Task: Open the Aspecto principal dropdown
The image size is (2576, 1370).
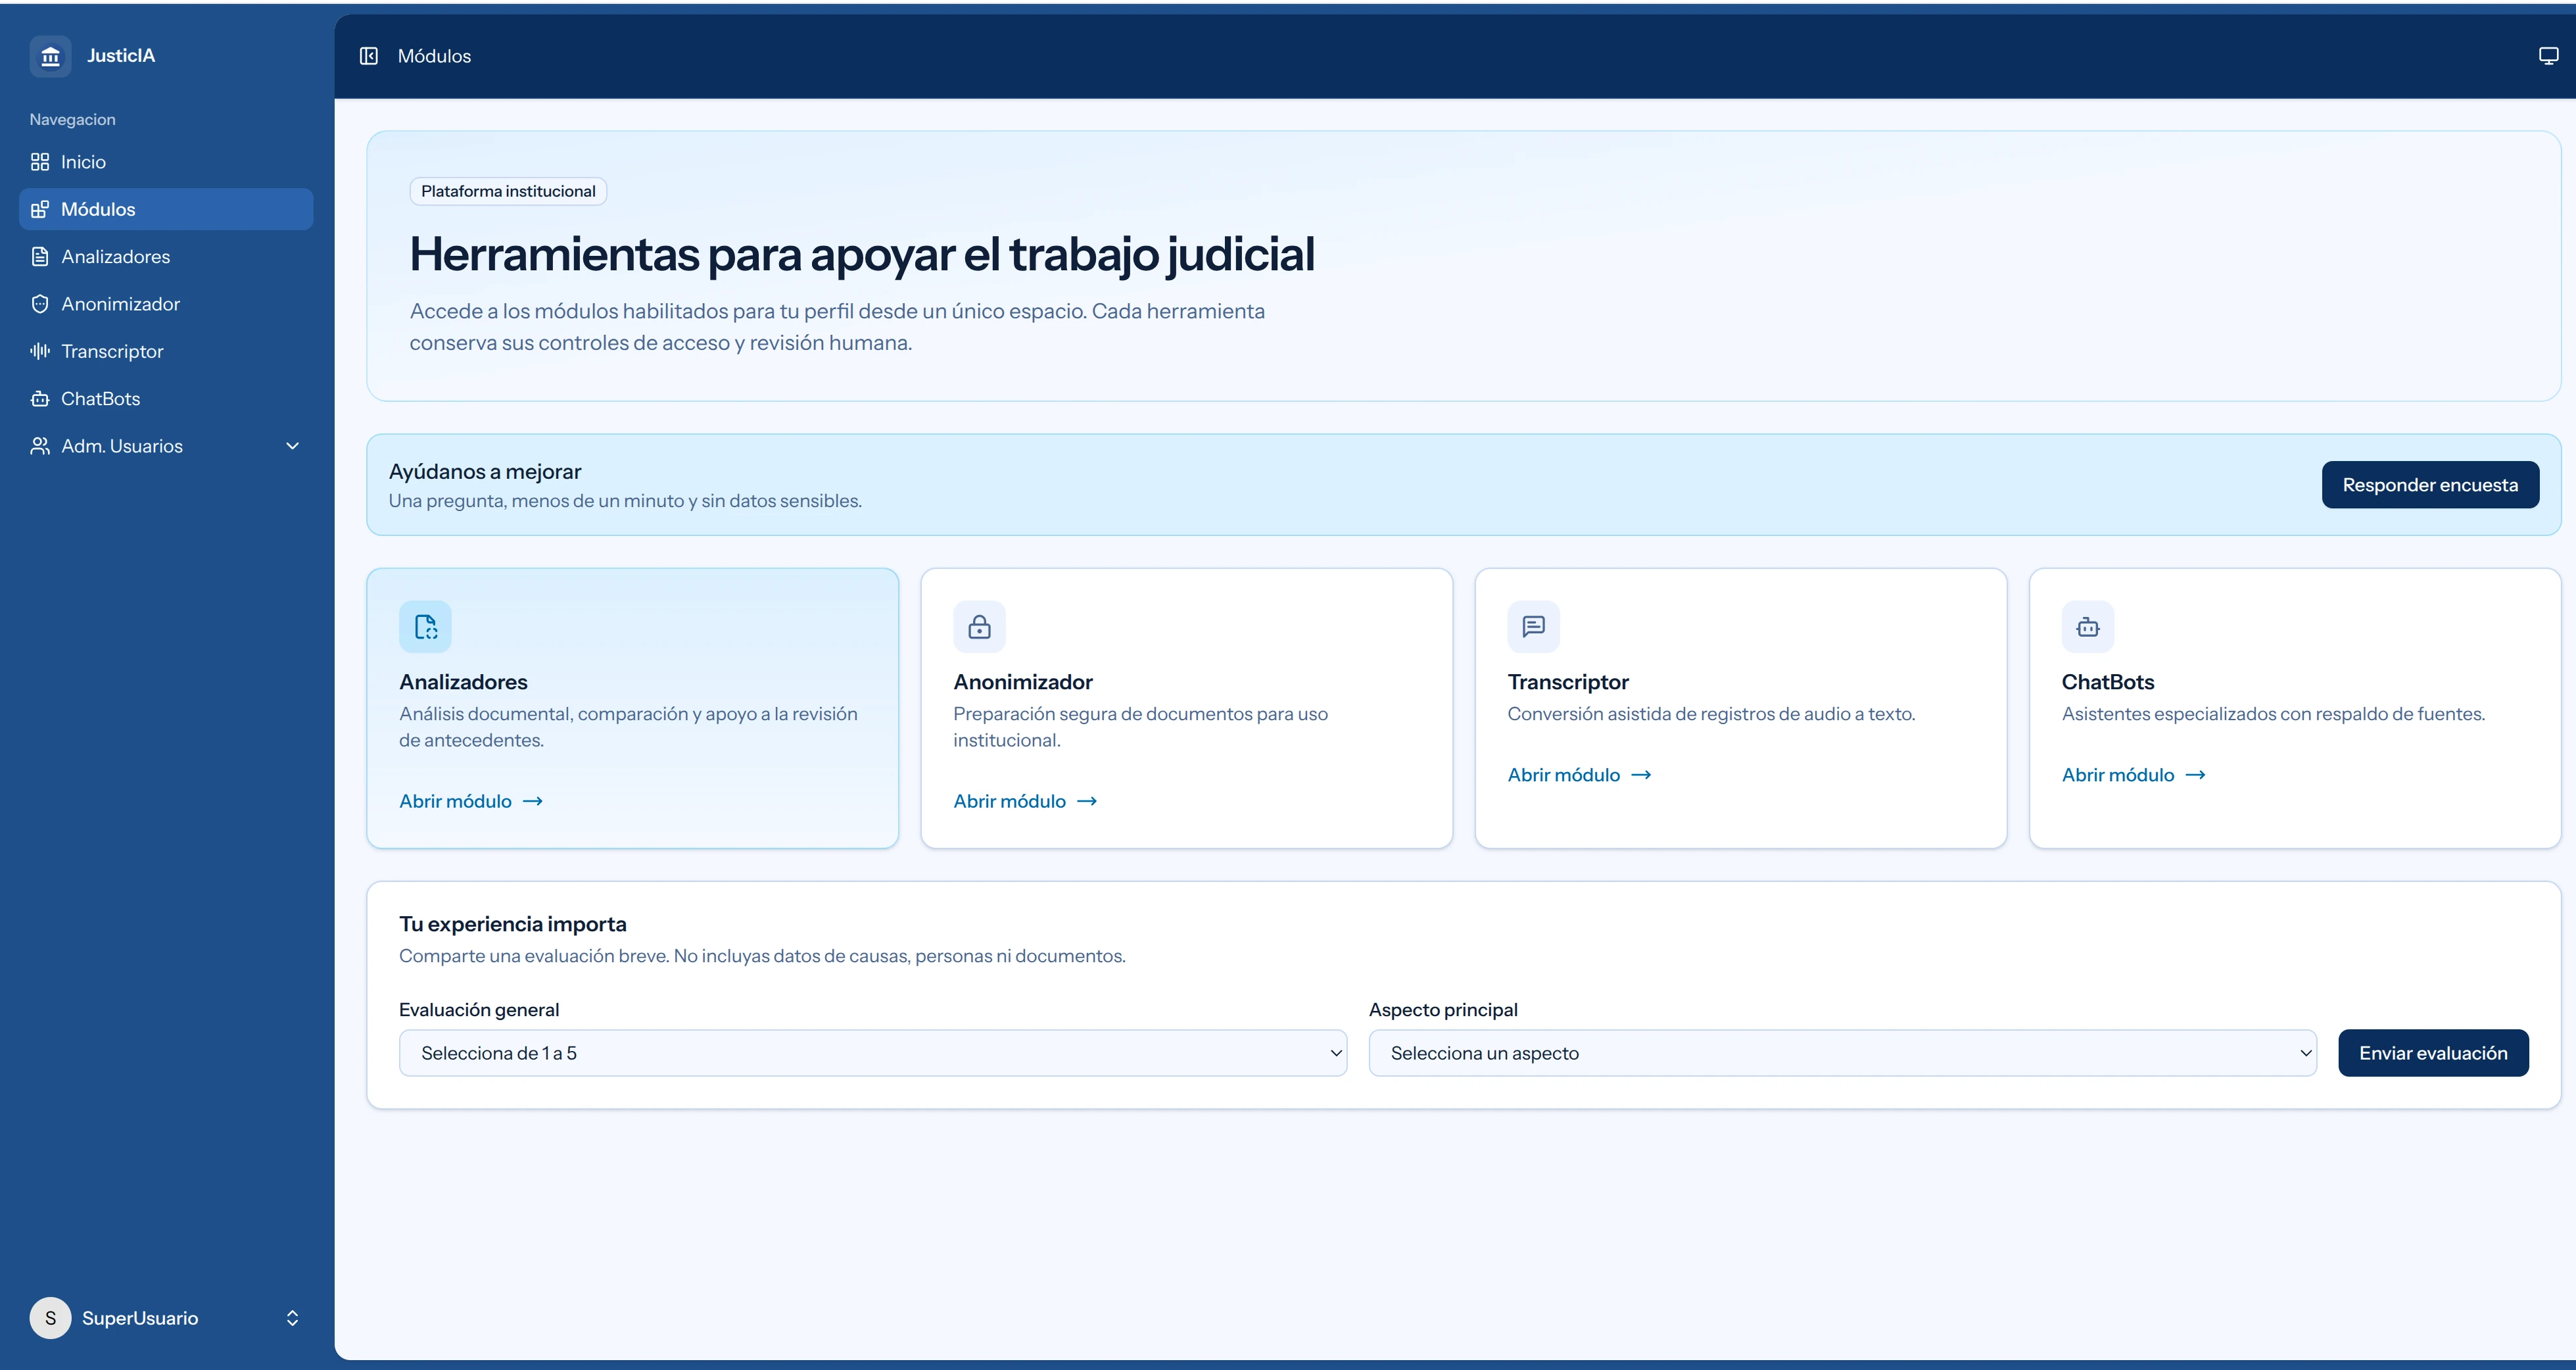Action: [x=1842, y=1053]
